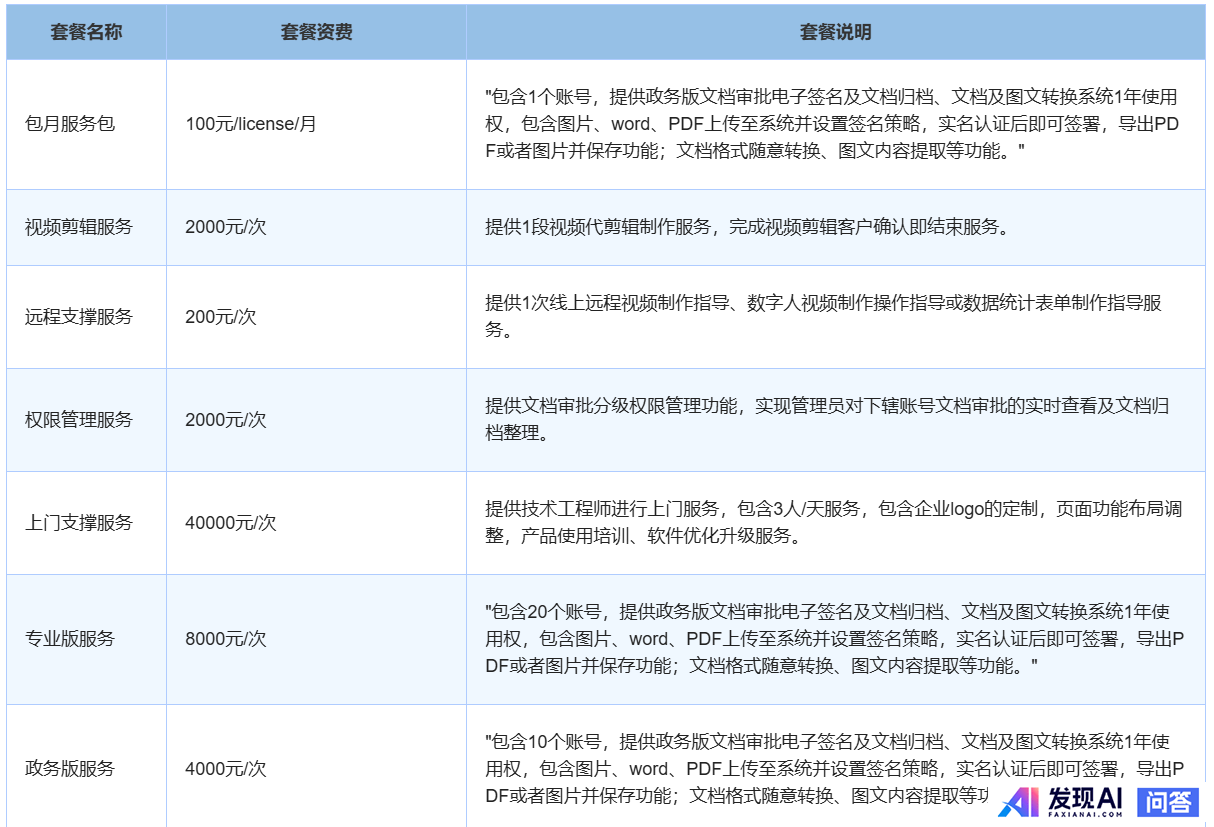Click the 8000元/次 price cell

226,639
